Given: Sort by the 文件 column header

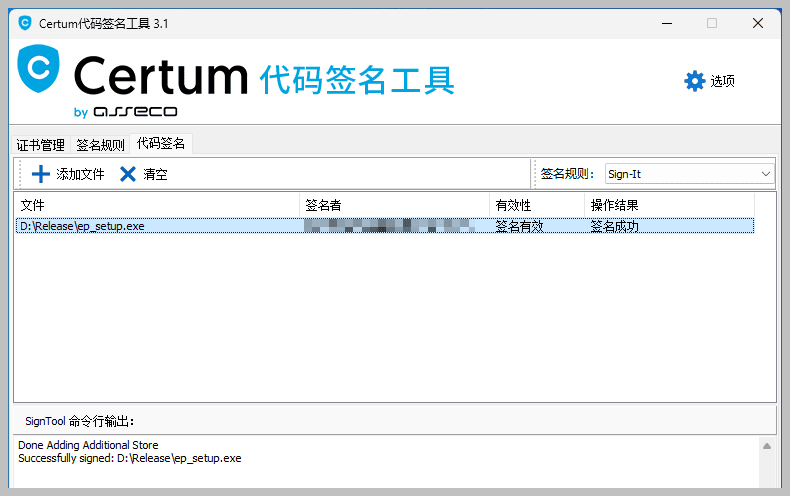Looking at the screenshot, I should [157, 205].
